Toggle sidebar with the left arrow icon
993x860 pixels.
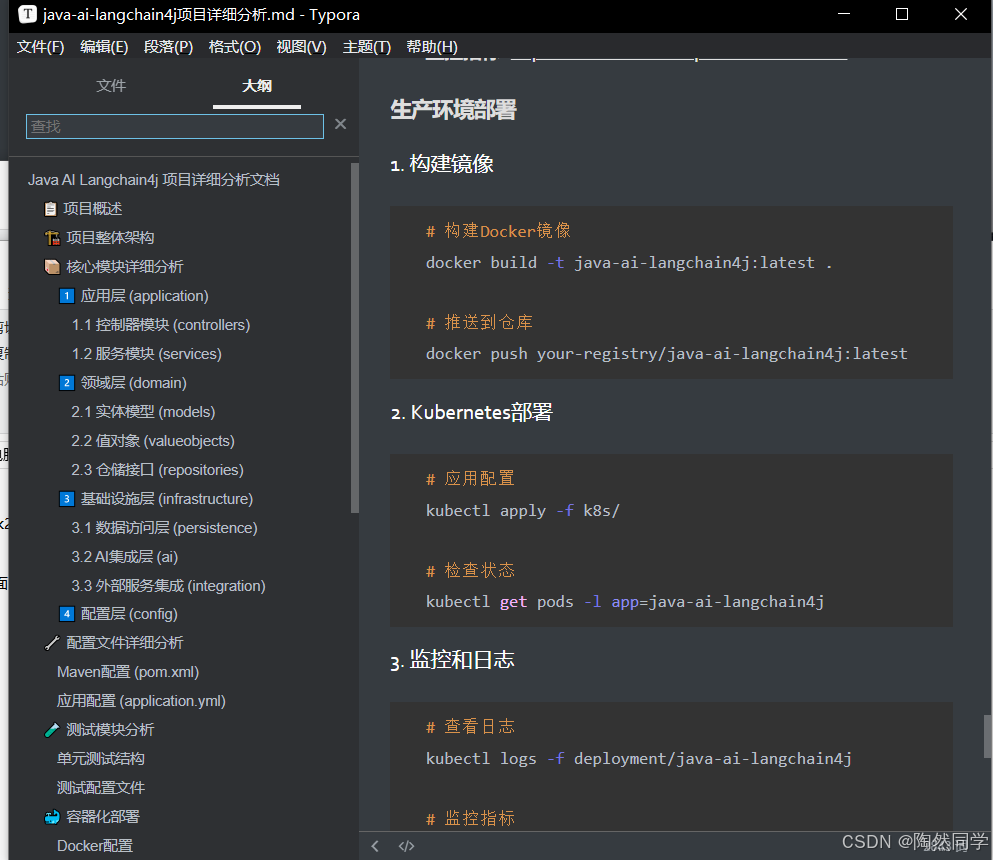tap(375, 846)
